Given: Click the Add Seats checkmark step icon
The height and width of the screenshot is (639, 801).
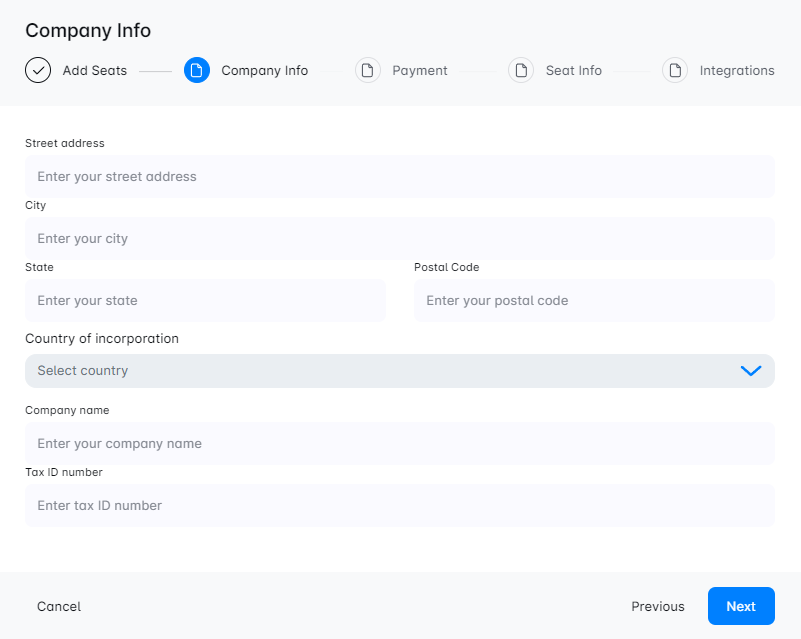Looking at the screenshot, I should (38, 71).
